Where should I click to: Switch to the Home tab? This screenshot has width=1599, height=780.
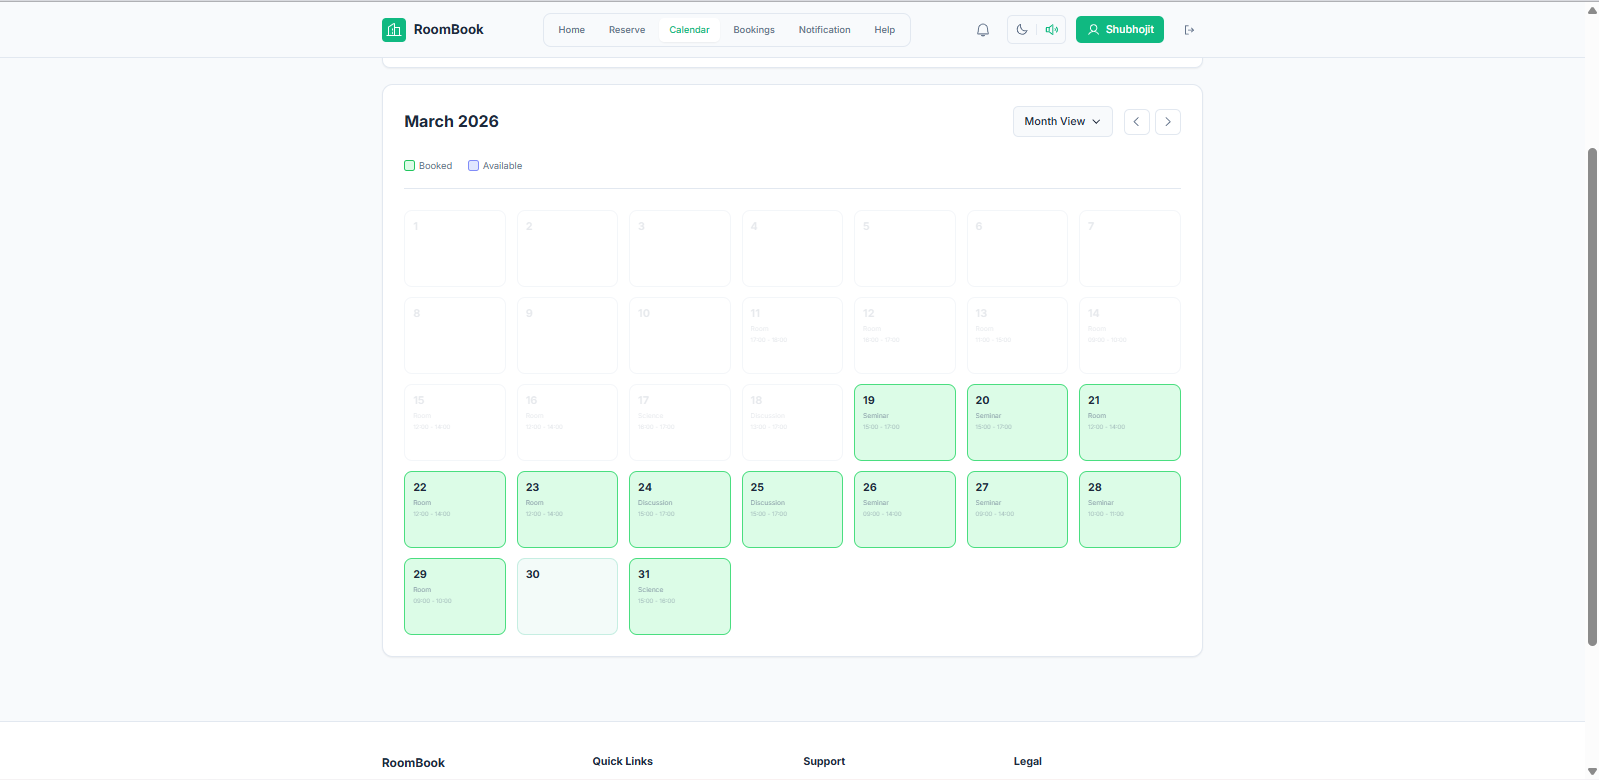point(571,30)
